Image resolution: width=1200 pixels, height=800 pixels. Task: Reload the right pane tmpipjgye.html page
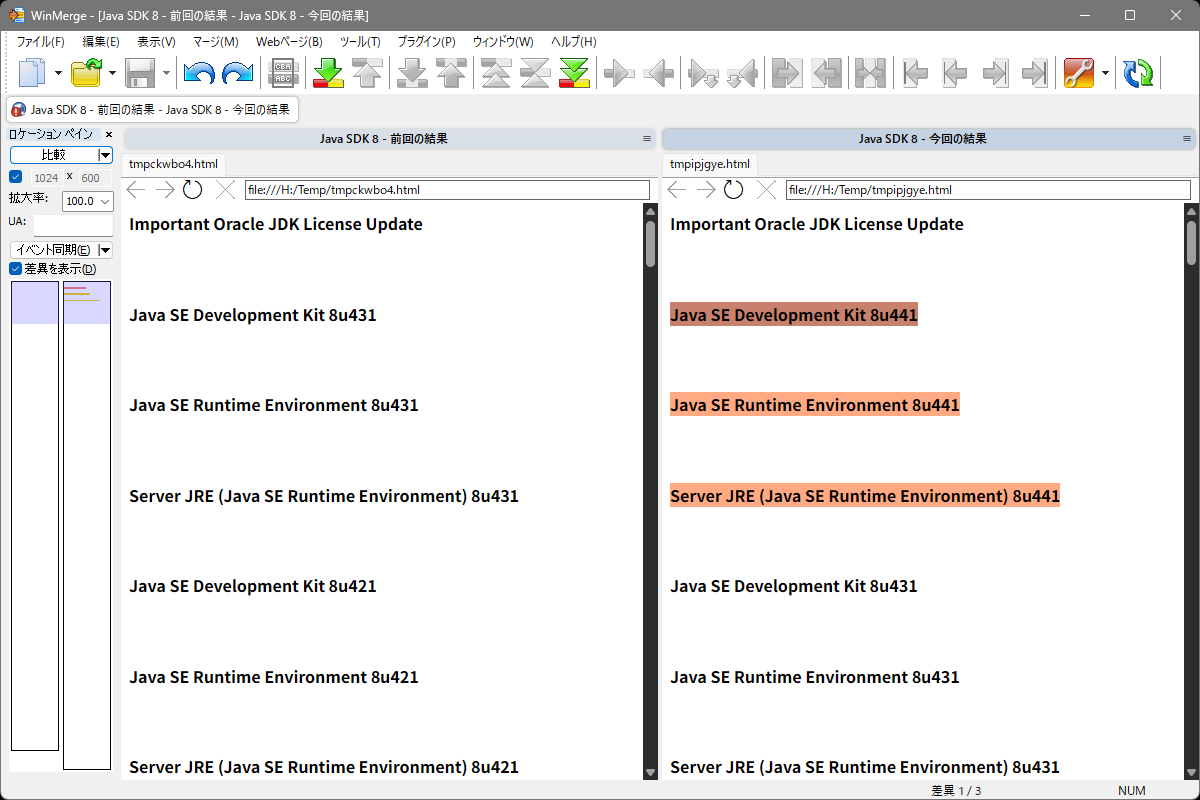click(734, 190)
